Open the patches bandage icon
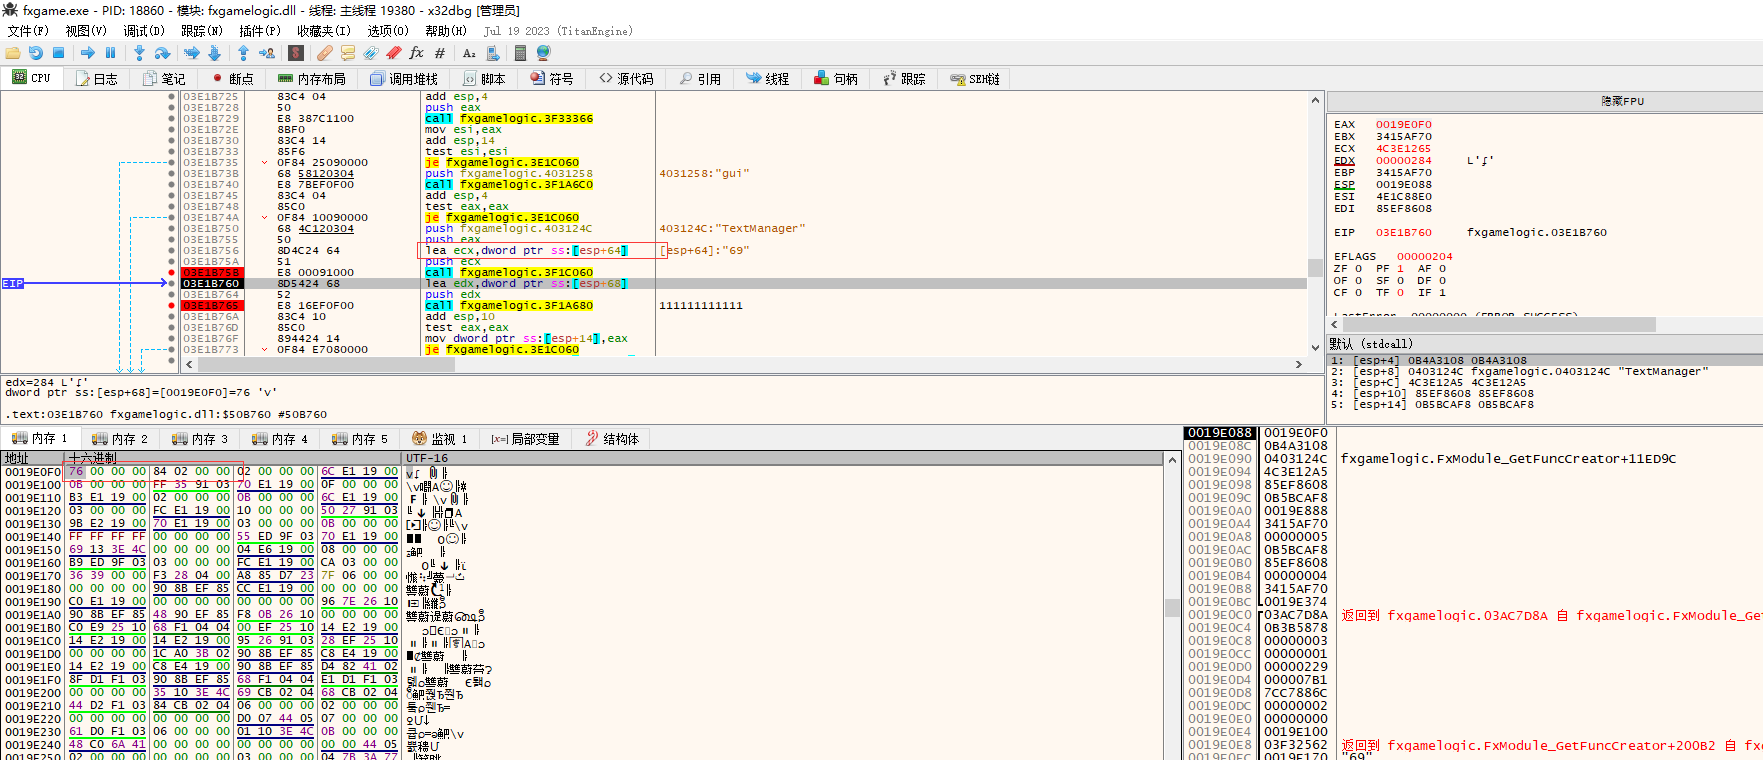The width and height of the screenshot is (1763, 760). 325,53
